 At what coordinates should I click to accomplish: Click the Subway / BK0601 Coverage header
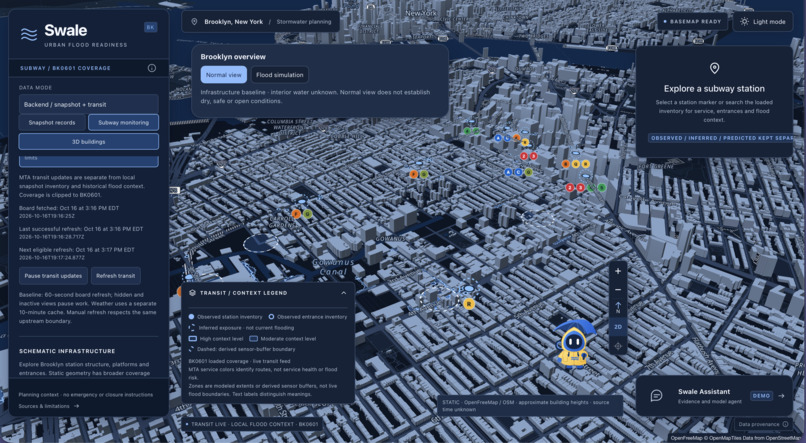[x=65, y=68]
